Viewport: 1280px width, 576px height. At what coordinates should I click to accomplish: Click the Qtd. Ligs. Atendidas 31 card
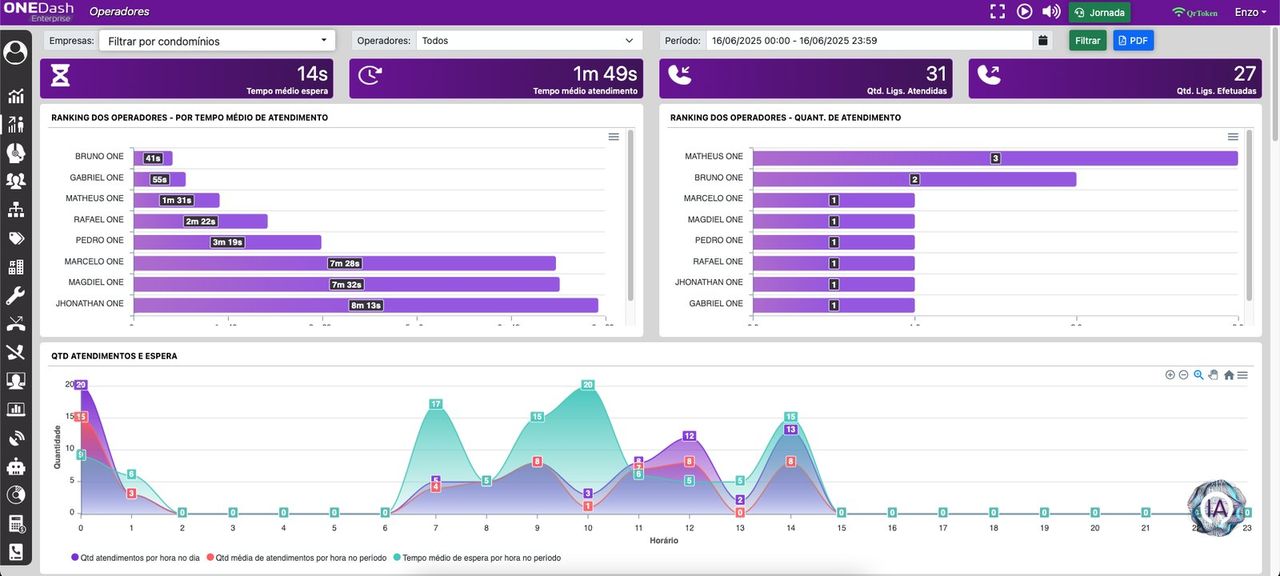click(x=806, y=79)
